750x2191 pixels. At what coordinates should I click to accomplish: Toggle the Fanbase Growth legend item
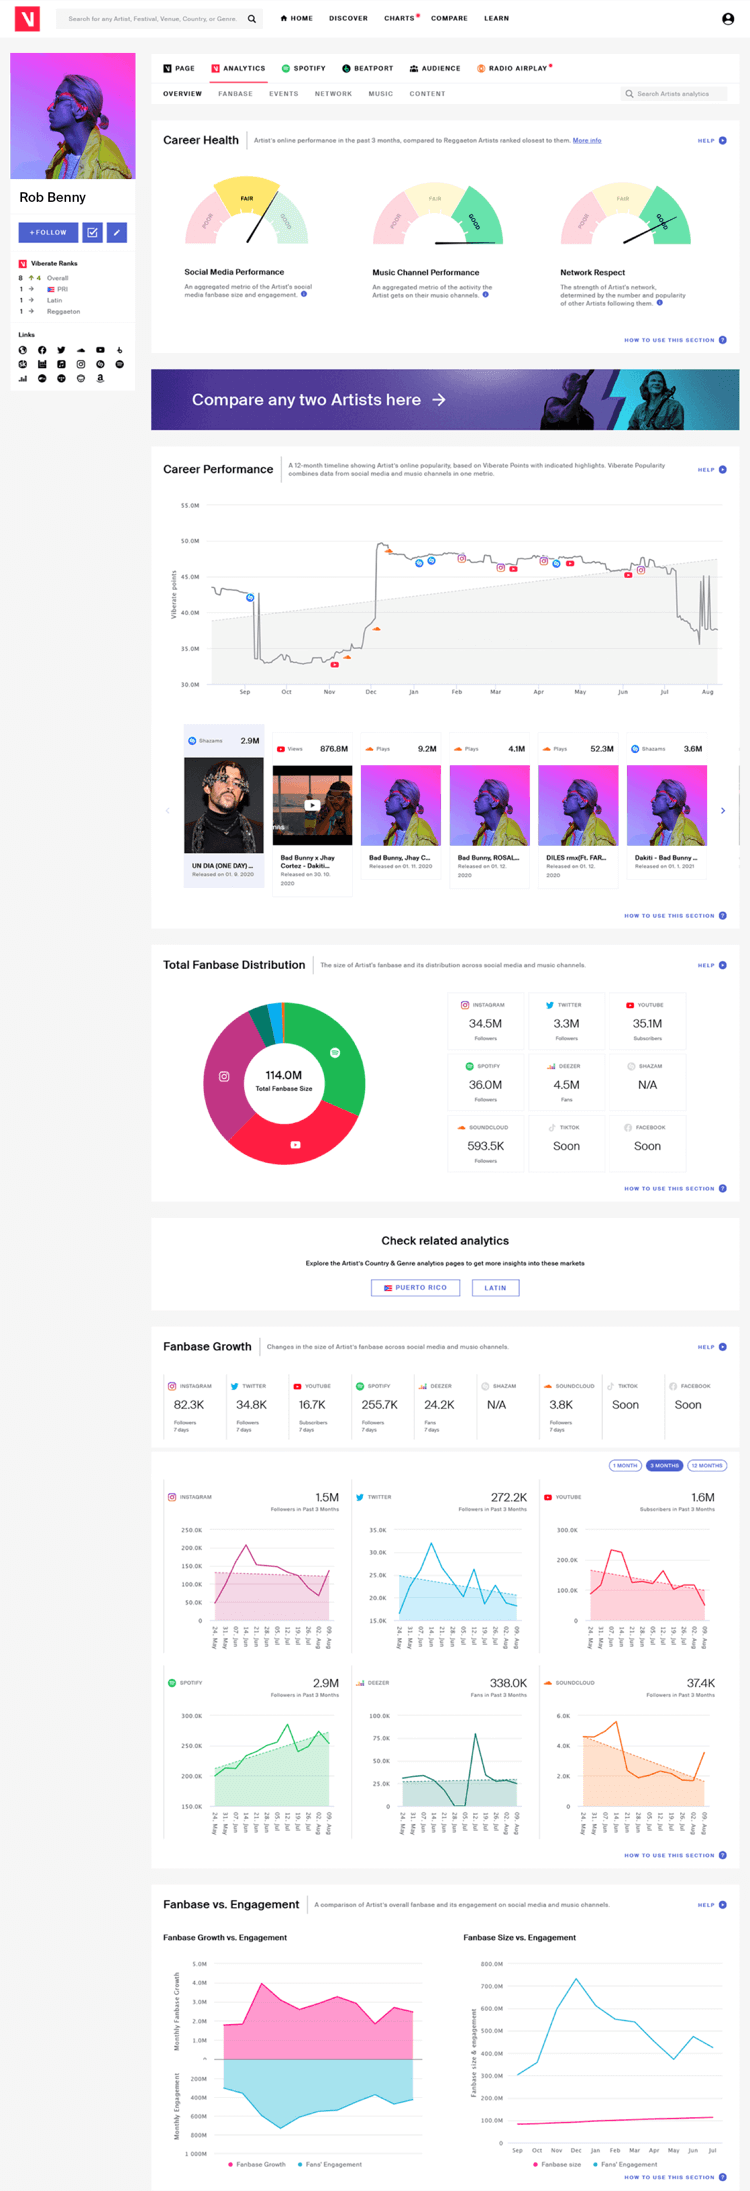[257, 2164]
